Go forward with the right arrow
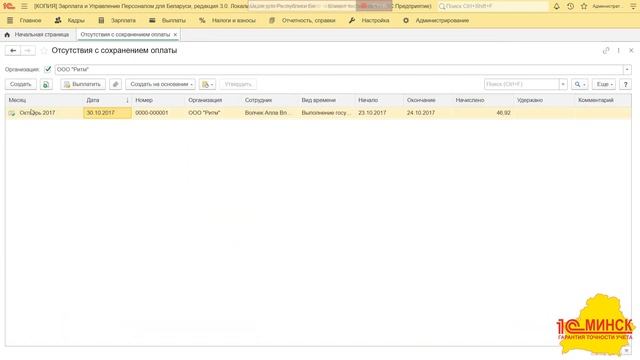 (28, 51)
